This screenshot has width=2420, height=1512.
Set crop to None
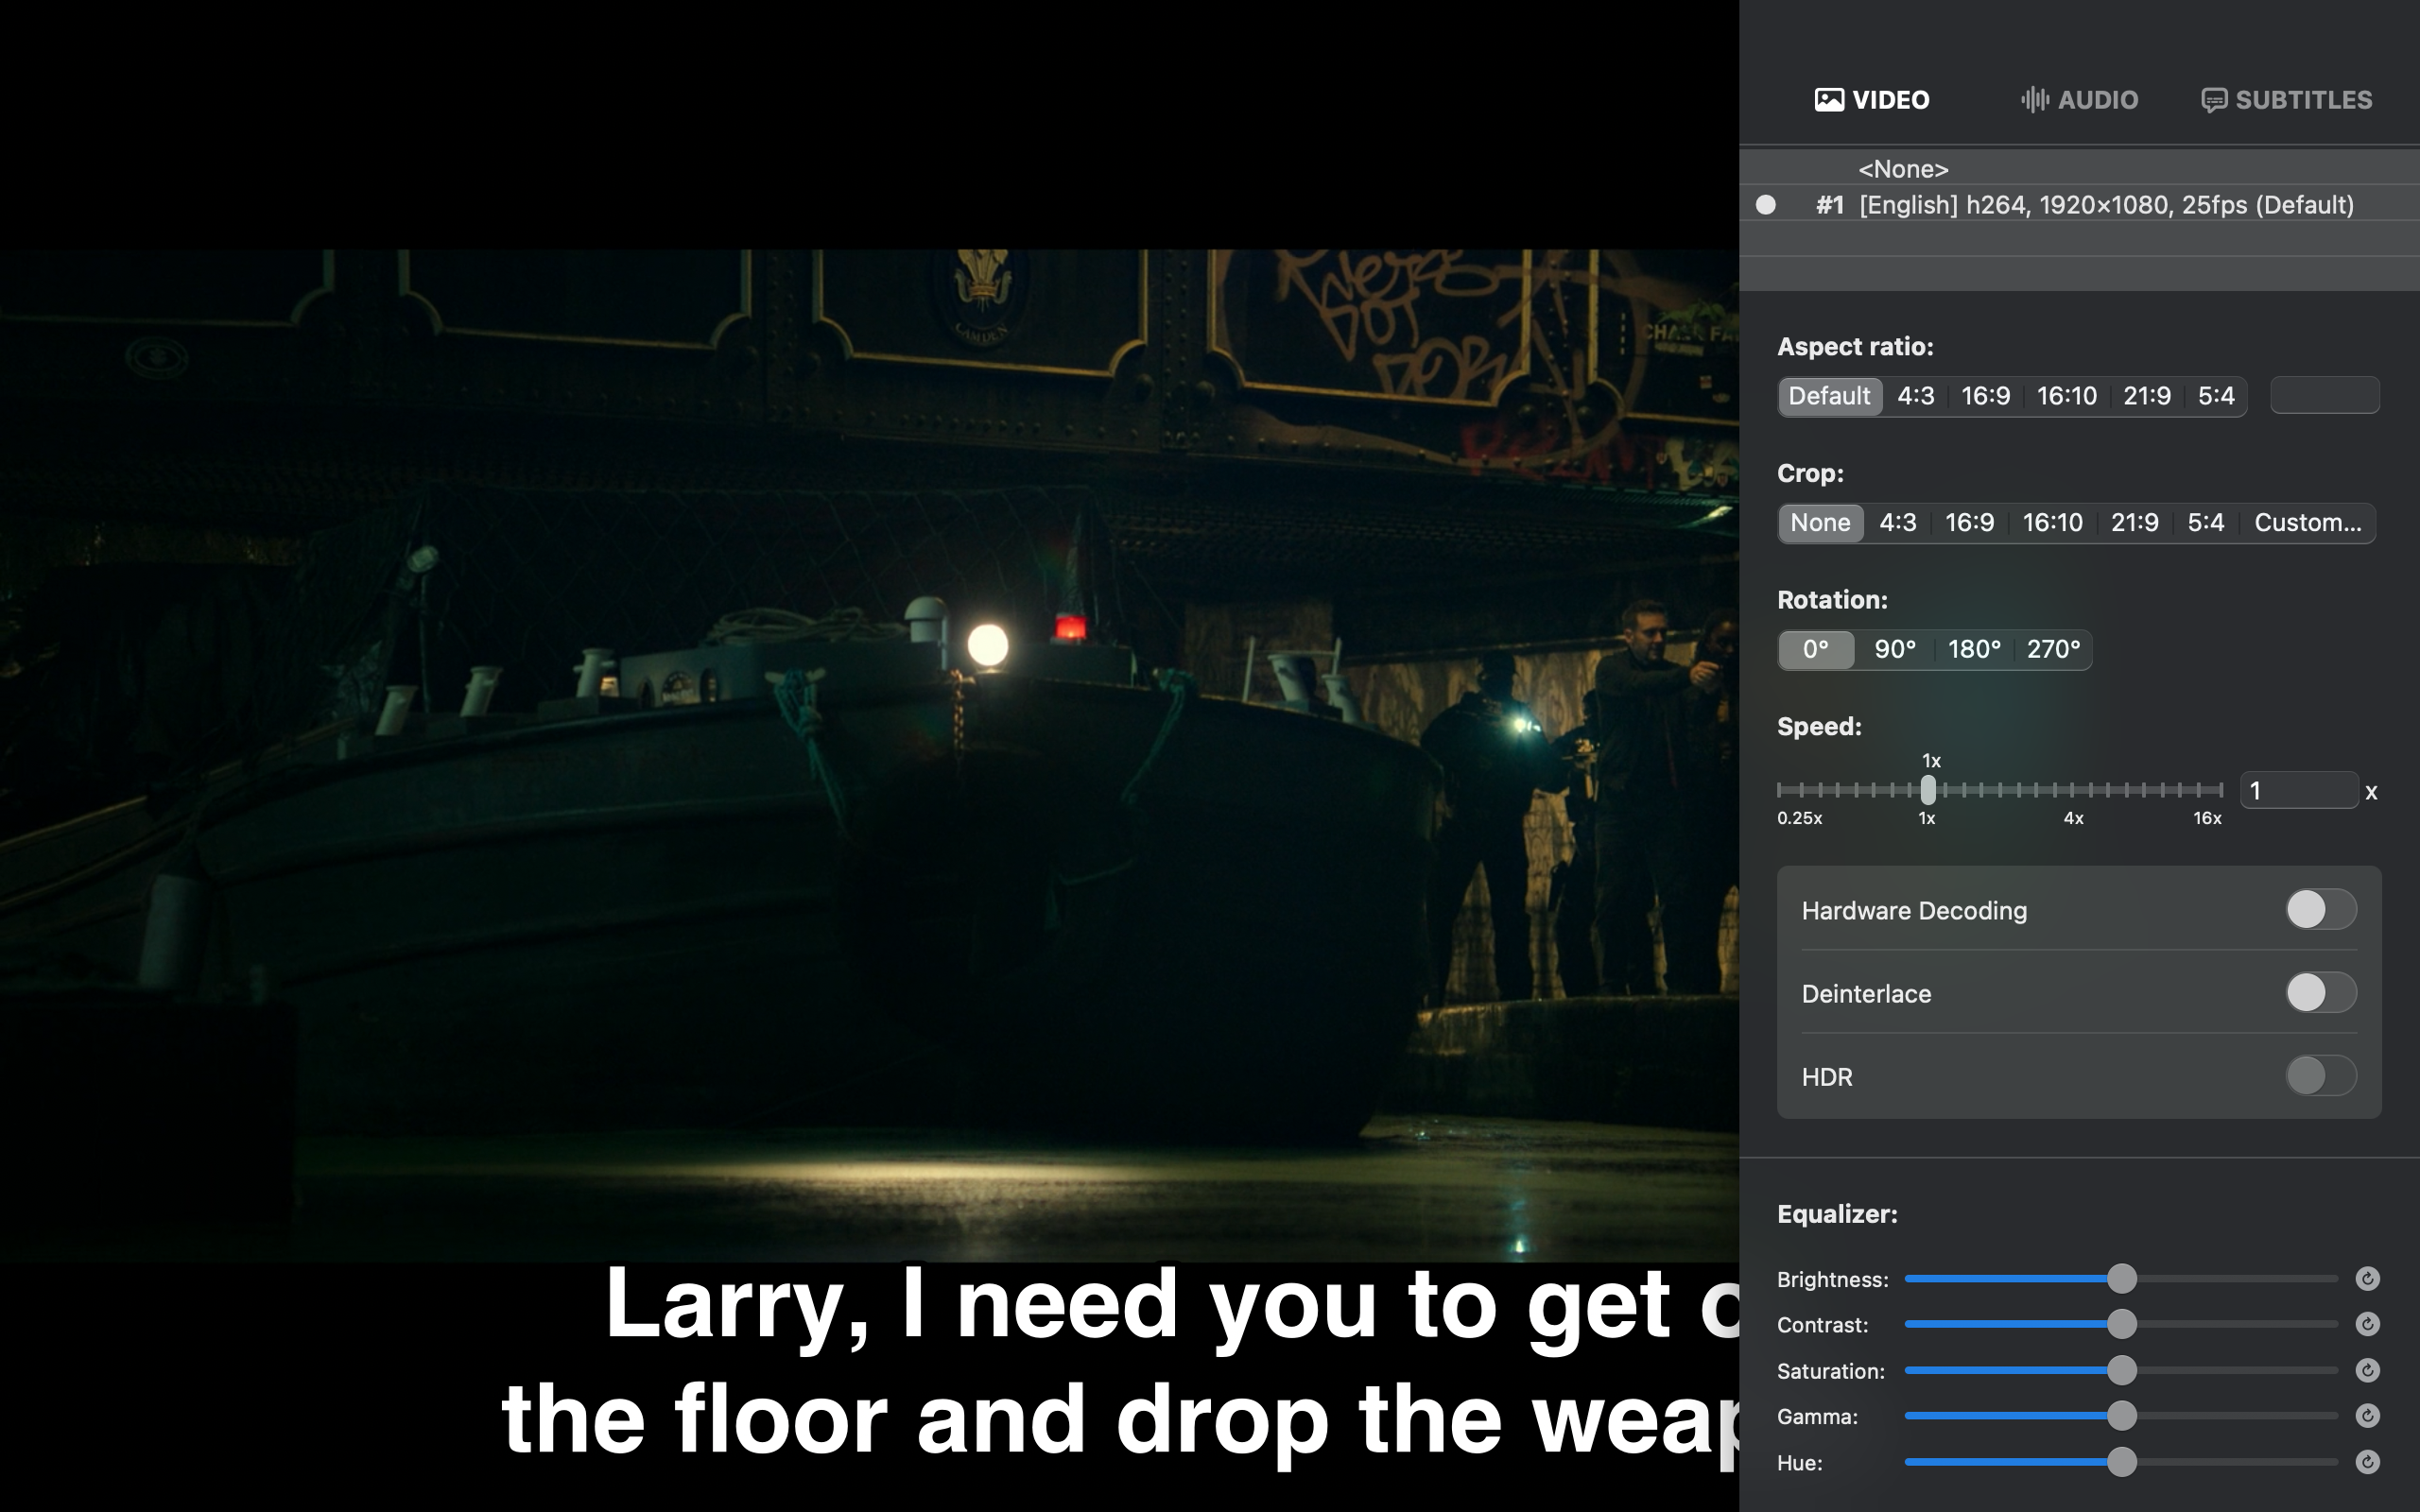pyautogui.click(x=1820, y=523)
